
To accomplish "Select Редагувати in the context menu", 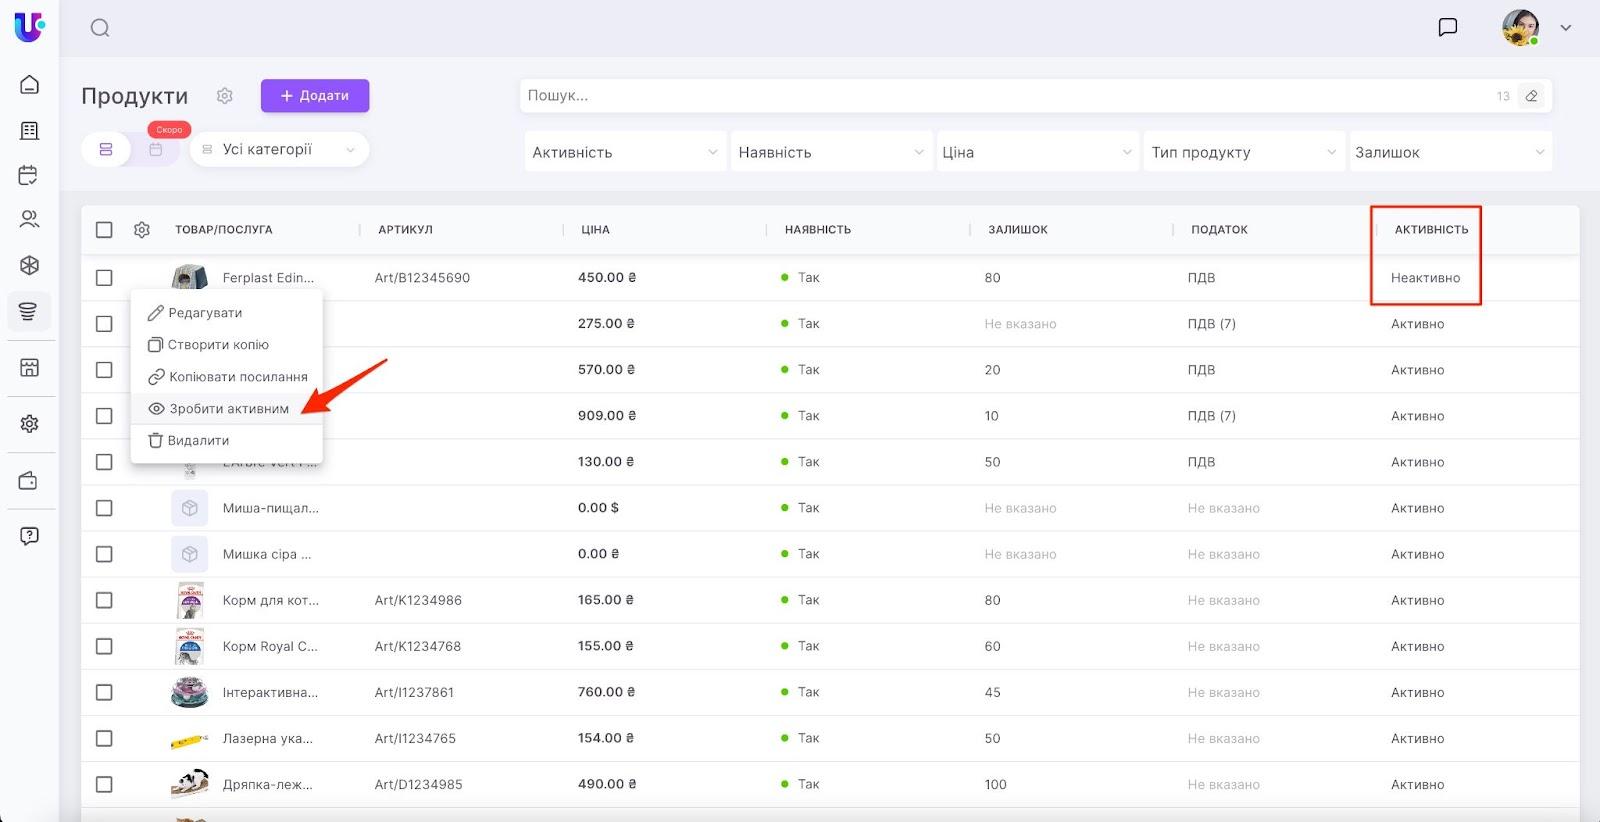I will [x=204, y=313].
